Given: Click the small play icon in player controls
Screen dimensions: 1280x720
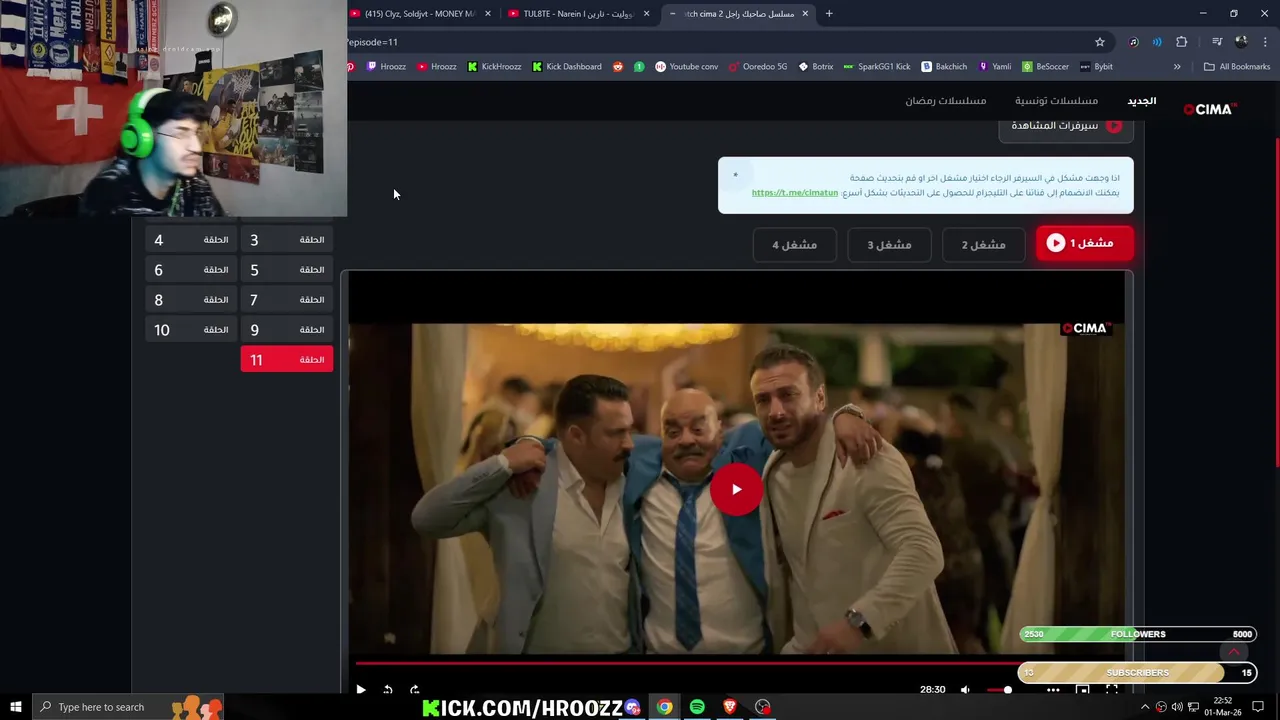Looking at the screenshot, I should pos(361,689).
